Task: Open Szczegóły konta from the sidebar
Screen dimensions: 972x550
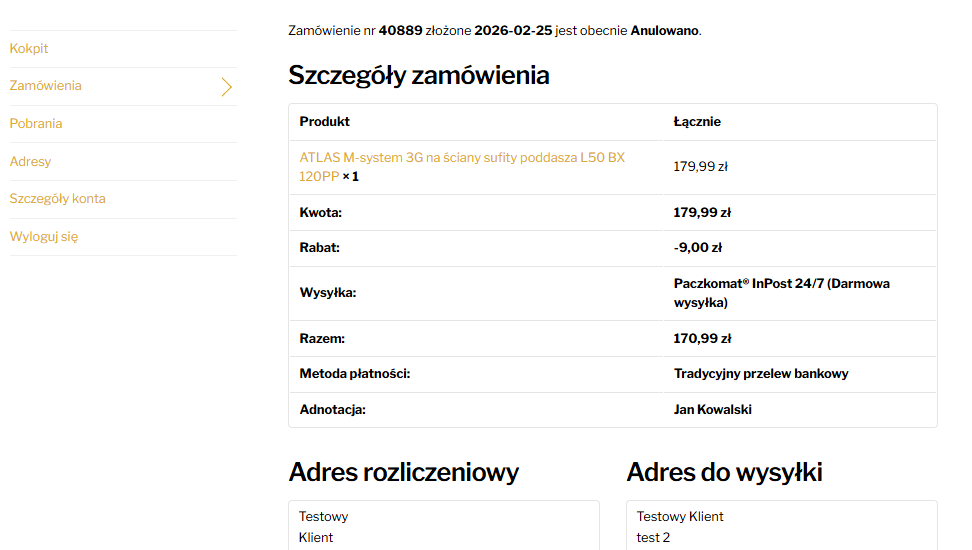Action: (x=57, y=199)
